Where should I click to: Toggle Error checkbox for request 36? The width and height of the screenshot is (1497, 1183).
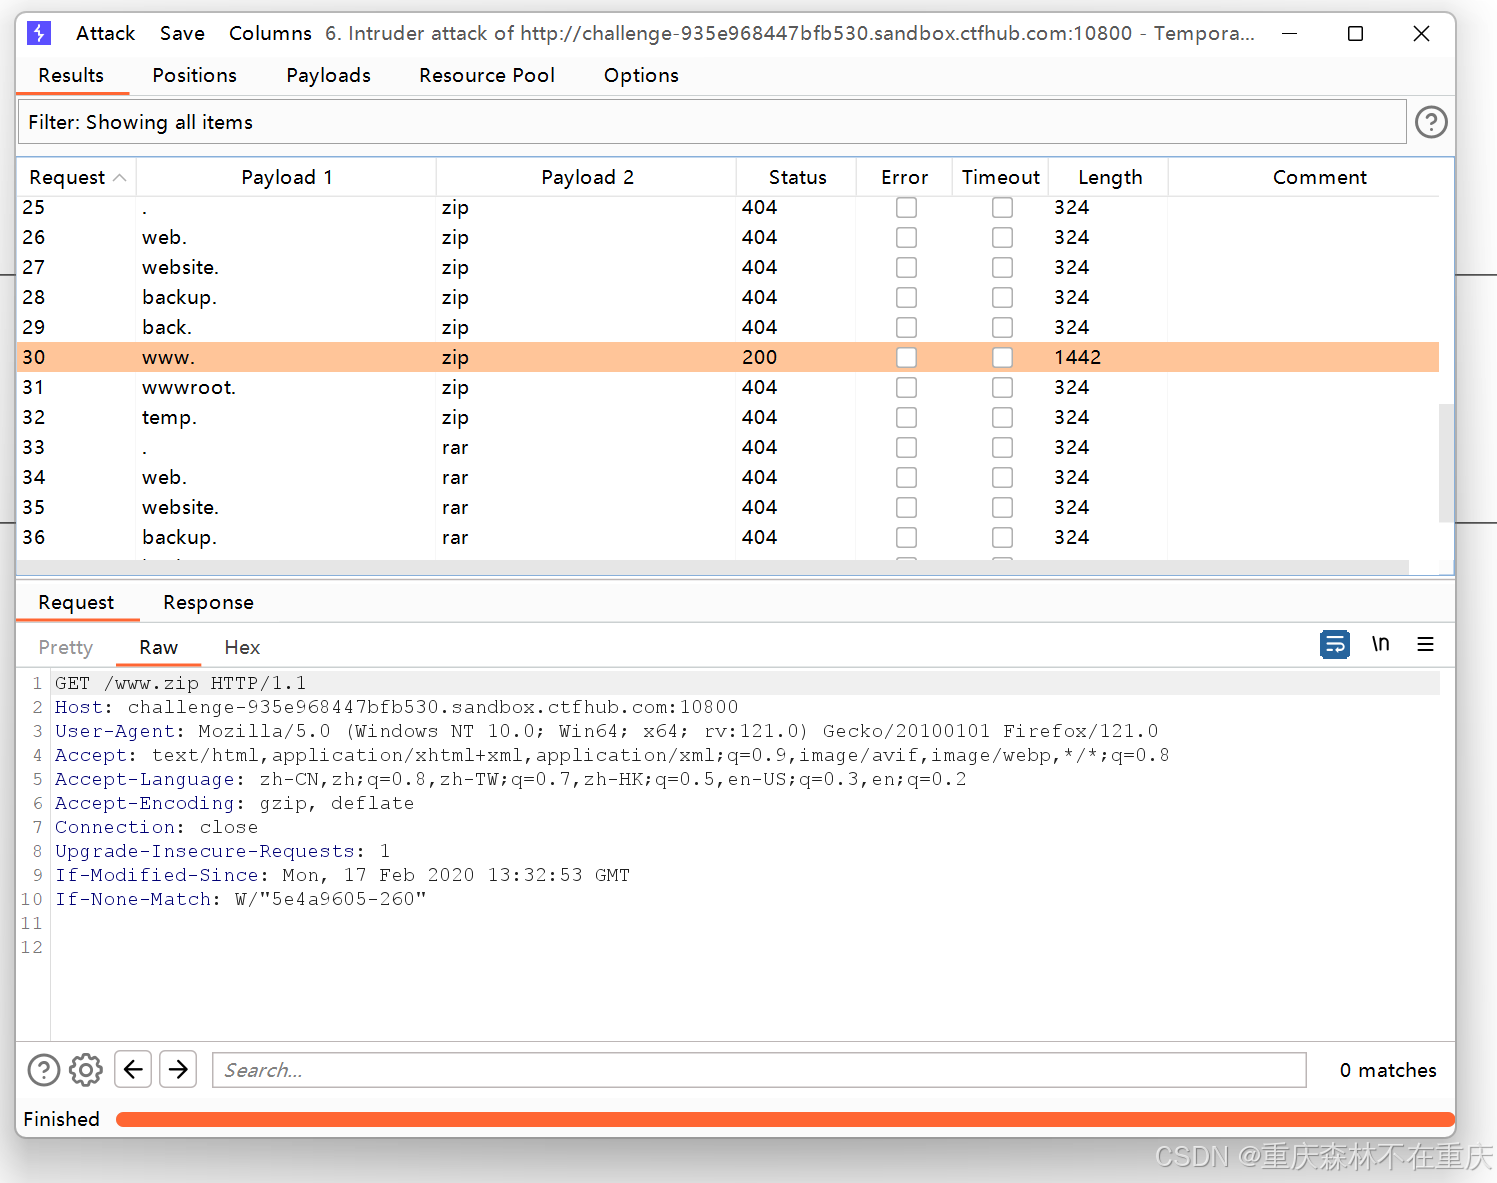click(906, 537)
